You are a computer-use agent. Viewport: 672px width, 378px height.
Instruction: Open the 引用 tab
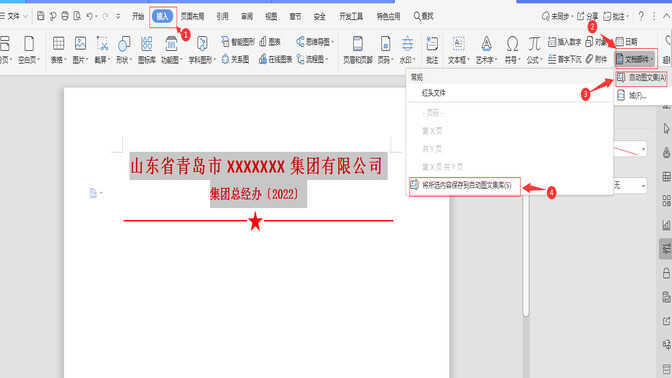222,16
